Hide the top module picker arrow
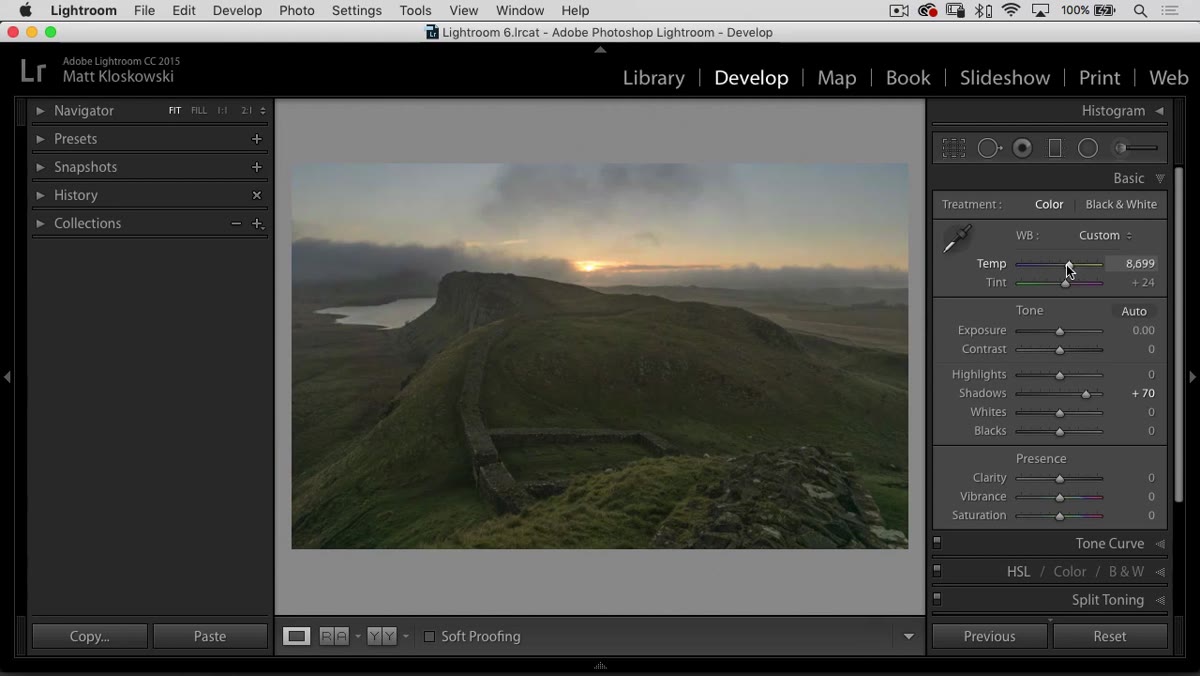 click(x=600, y=49)
